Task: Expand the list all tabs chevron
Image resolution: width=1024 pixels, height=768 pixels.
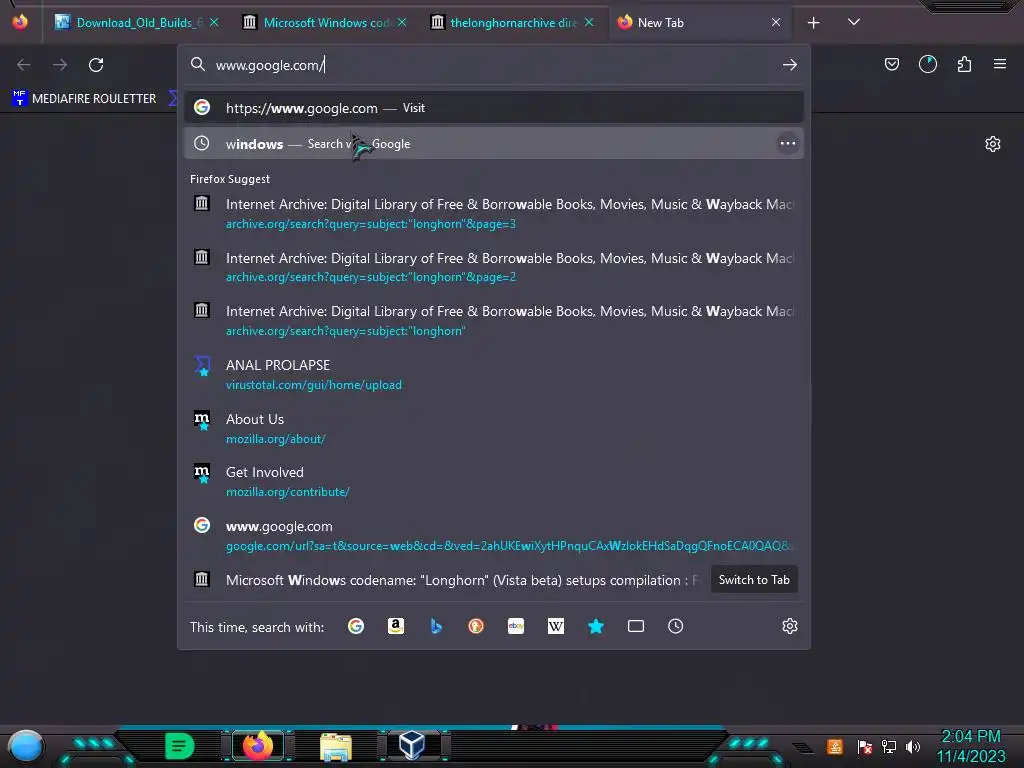Action: tap(854, 22)
